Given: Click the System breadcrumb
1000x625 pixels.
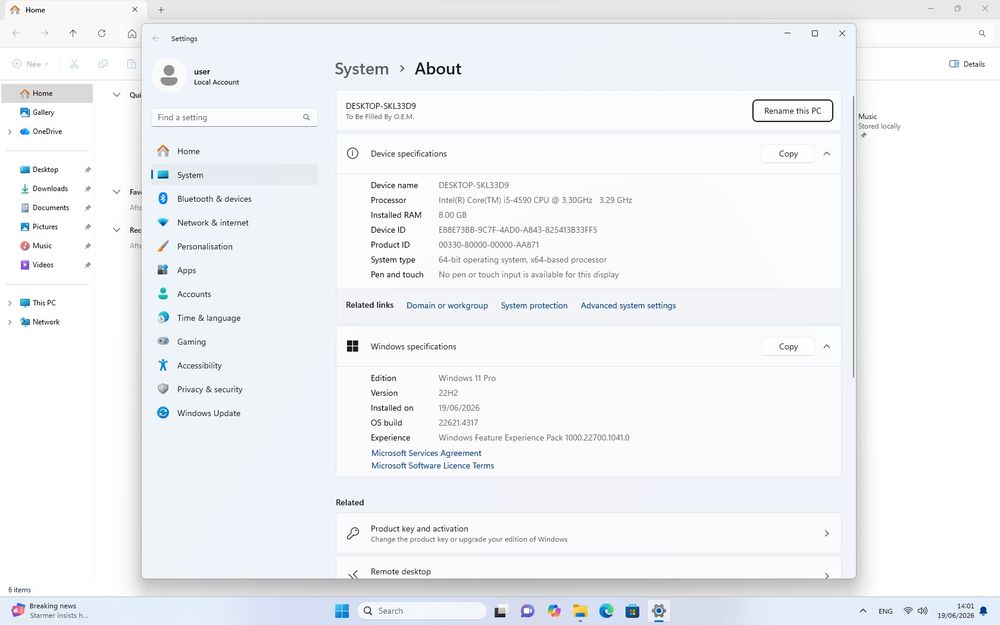Looking at the screenshot, I should (x=362, y=69).
